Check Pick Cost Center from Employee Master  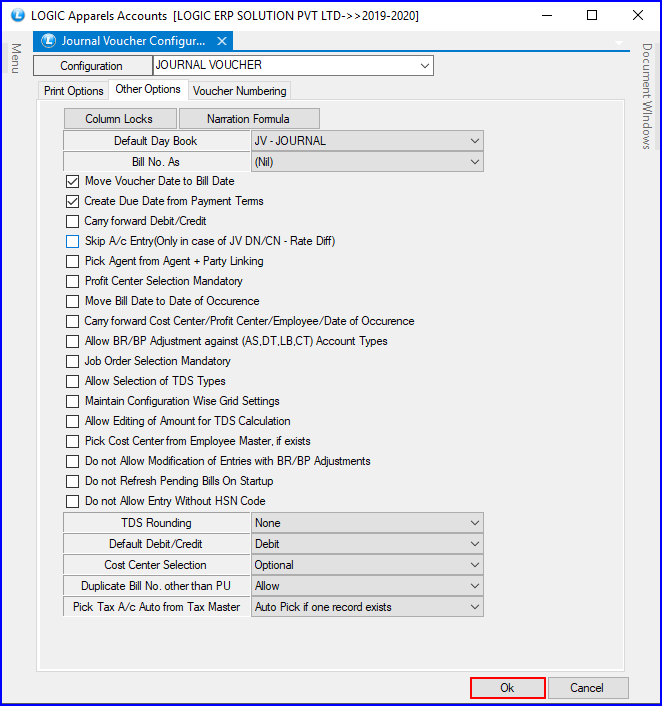(x=72, y=441)
